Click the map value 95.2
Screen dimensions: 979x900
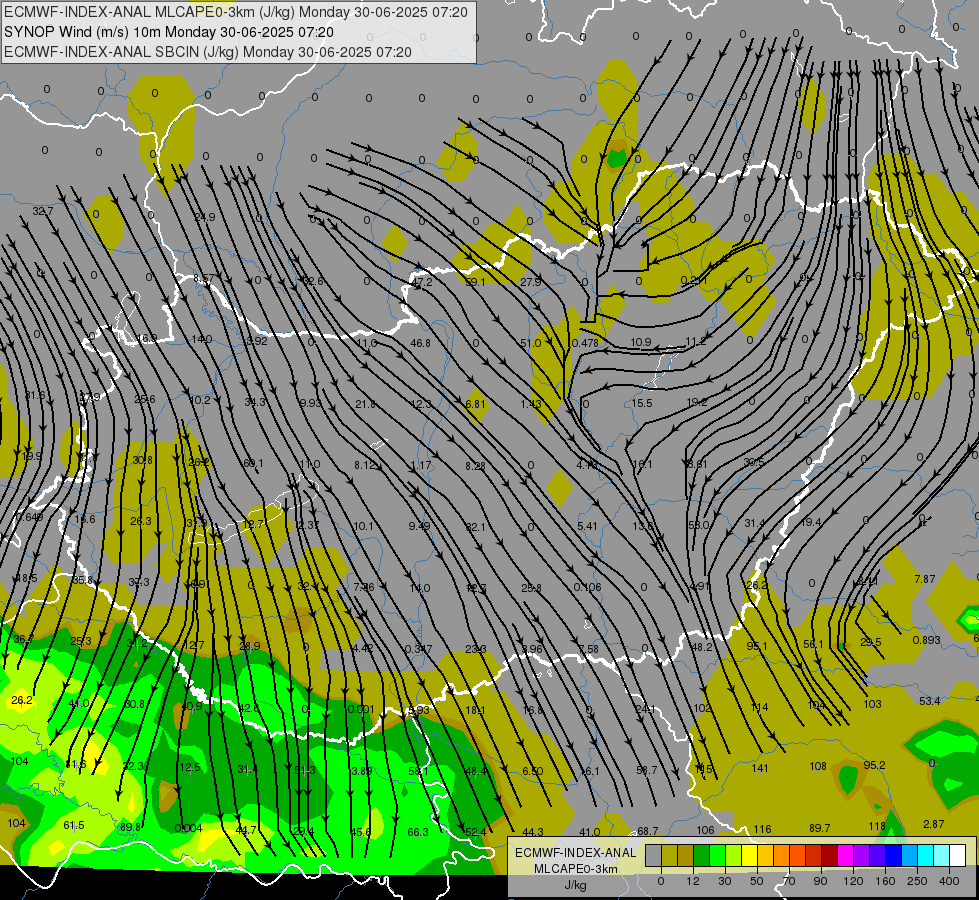pos(874,765)
